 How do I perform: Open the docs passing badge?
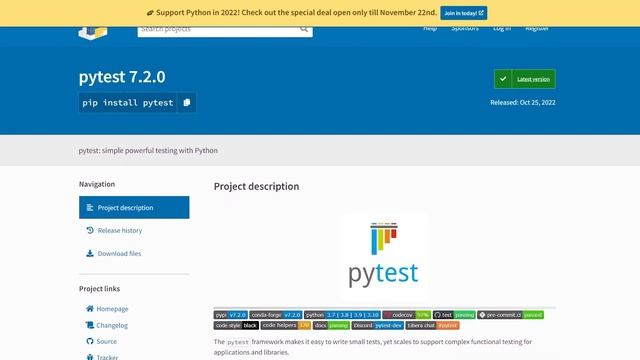point(332,325)
